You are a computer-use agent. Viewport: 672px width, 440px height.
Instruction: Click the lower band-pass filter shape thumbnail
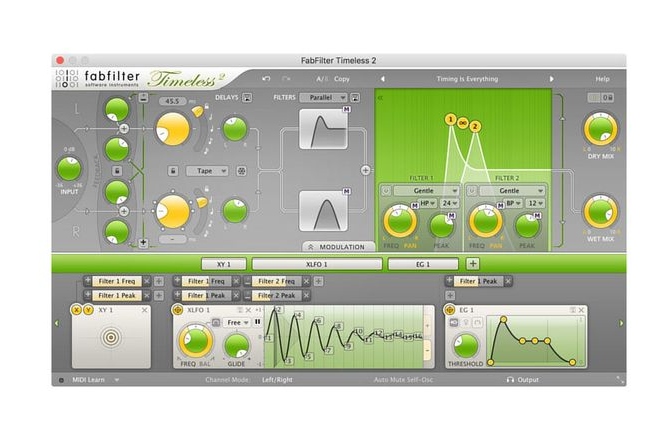(x=323, y=211)
